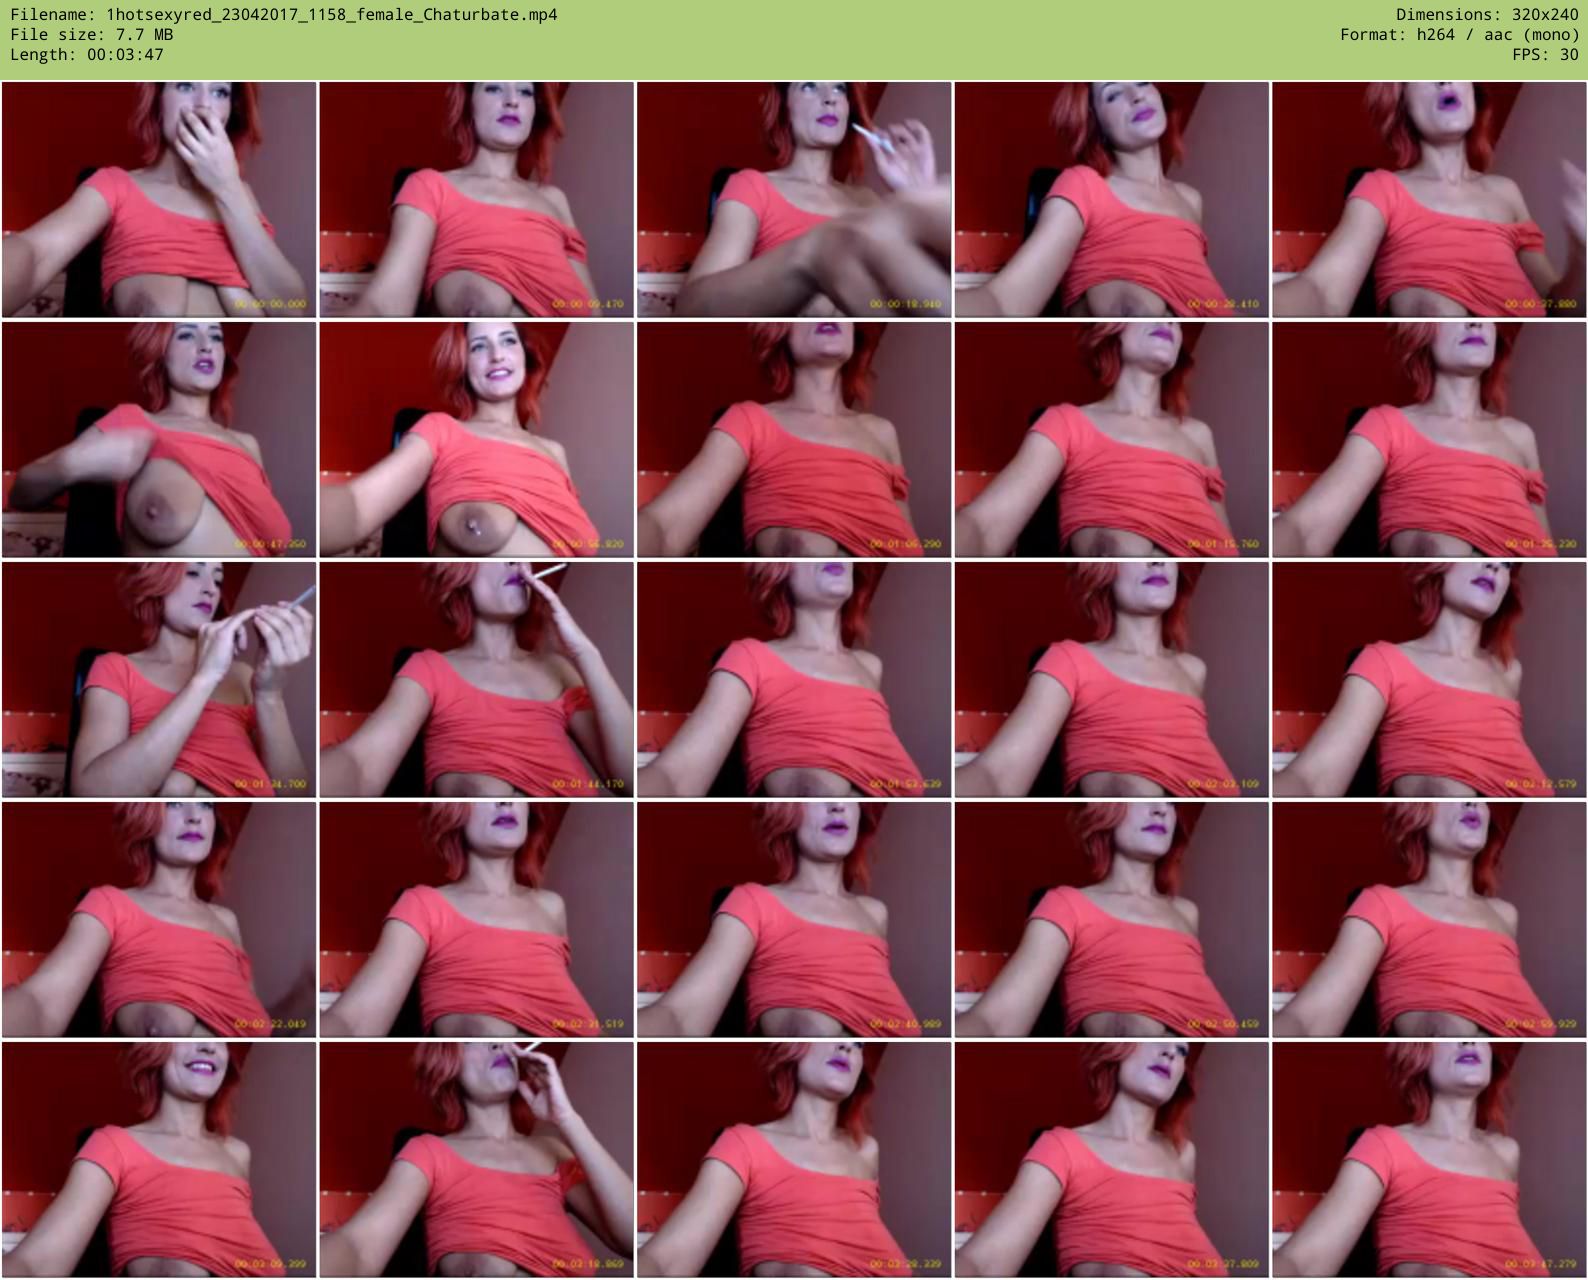Click the "Length: 00:03:47" text
Screen dimensions: 1588x1280
click(87, 55)
